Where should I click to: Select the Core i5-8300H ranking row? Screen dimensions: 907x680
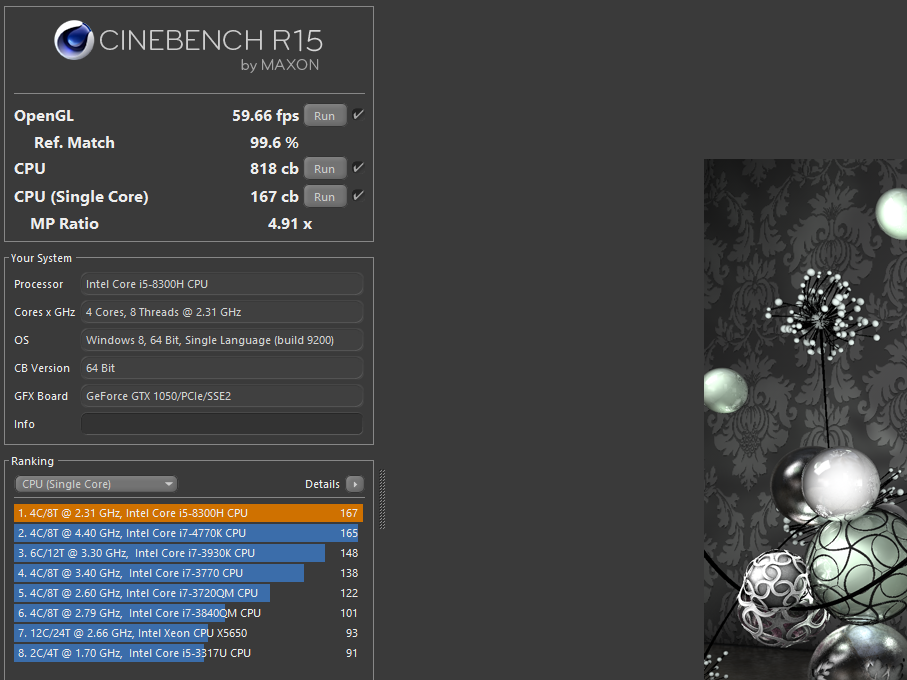pyautogui.click(x=189, y=513)
